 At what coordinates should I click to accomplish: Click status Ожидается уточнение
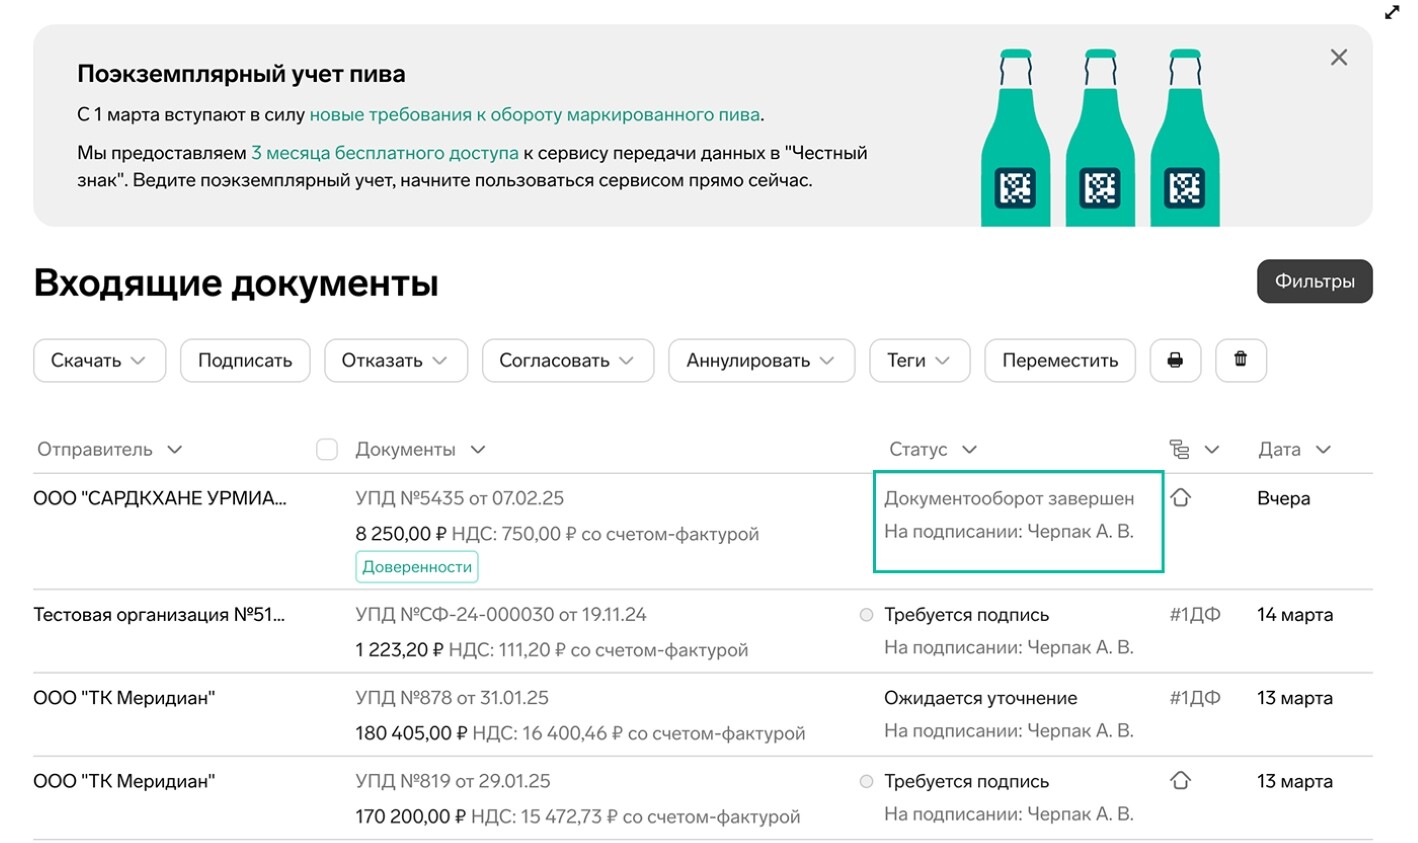981,698
